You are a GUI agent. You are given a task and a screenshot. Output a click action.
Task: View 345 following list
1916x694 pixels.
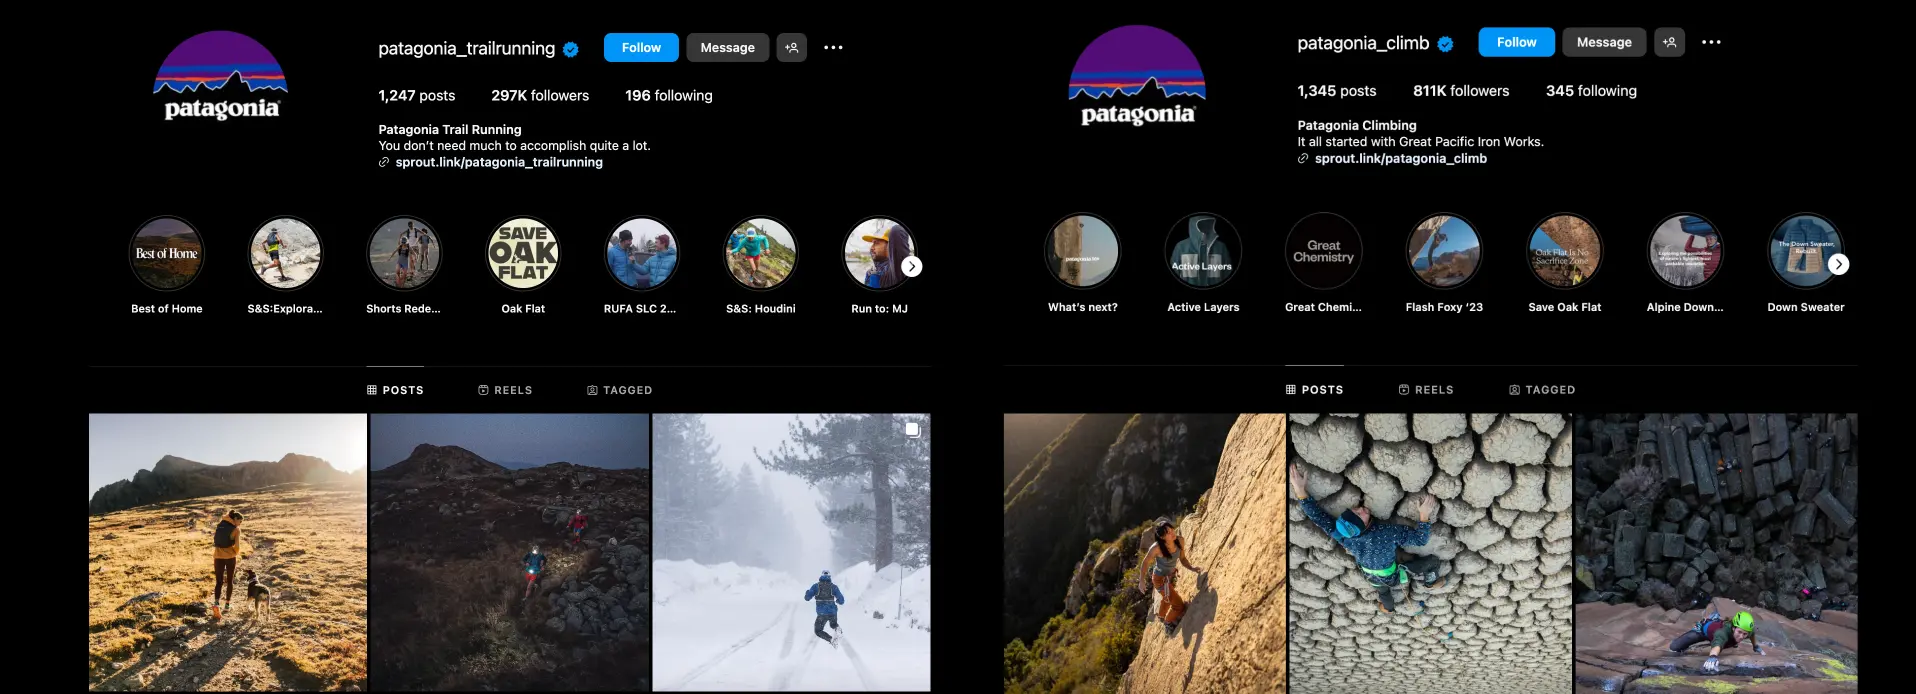[x=1591, y=90]
